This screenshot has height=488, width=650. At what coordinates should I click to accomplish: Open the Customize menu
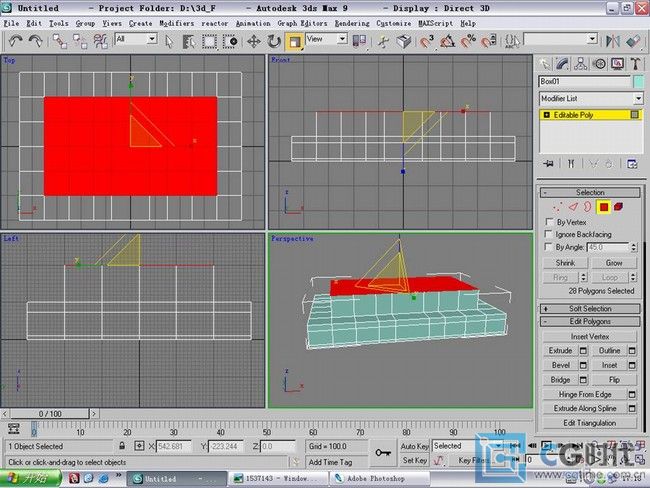point(393,23)
